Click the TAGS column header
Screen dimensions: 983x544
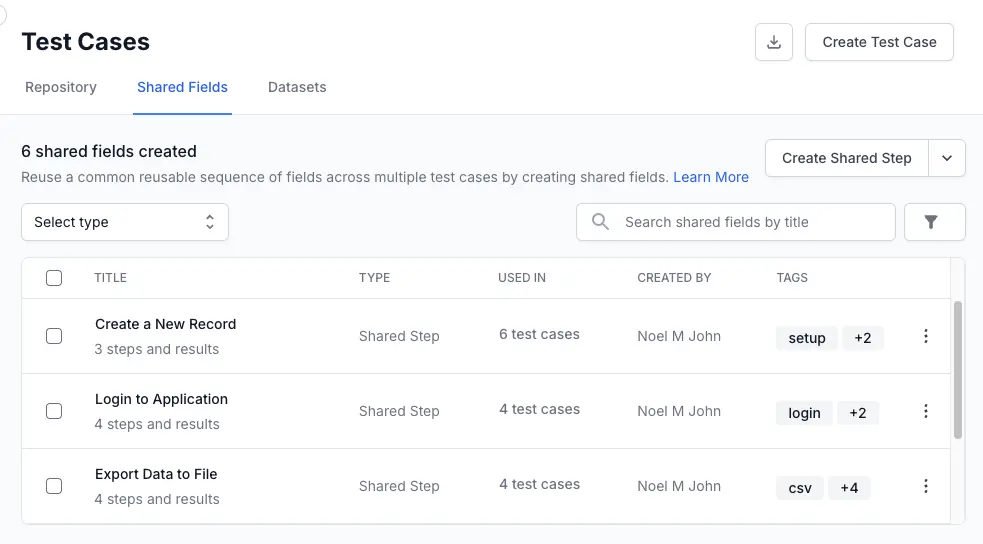[x=792, y=278]
